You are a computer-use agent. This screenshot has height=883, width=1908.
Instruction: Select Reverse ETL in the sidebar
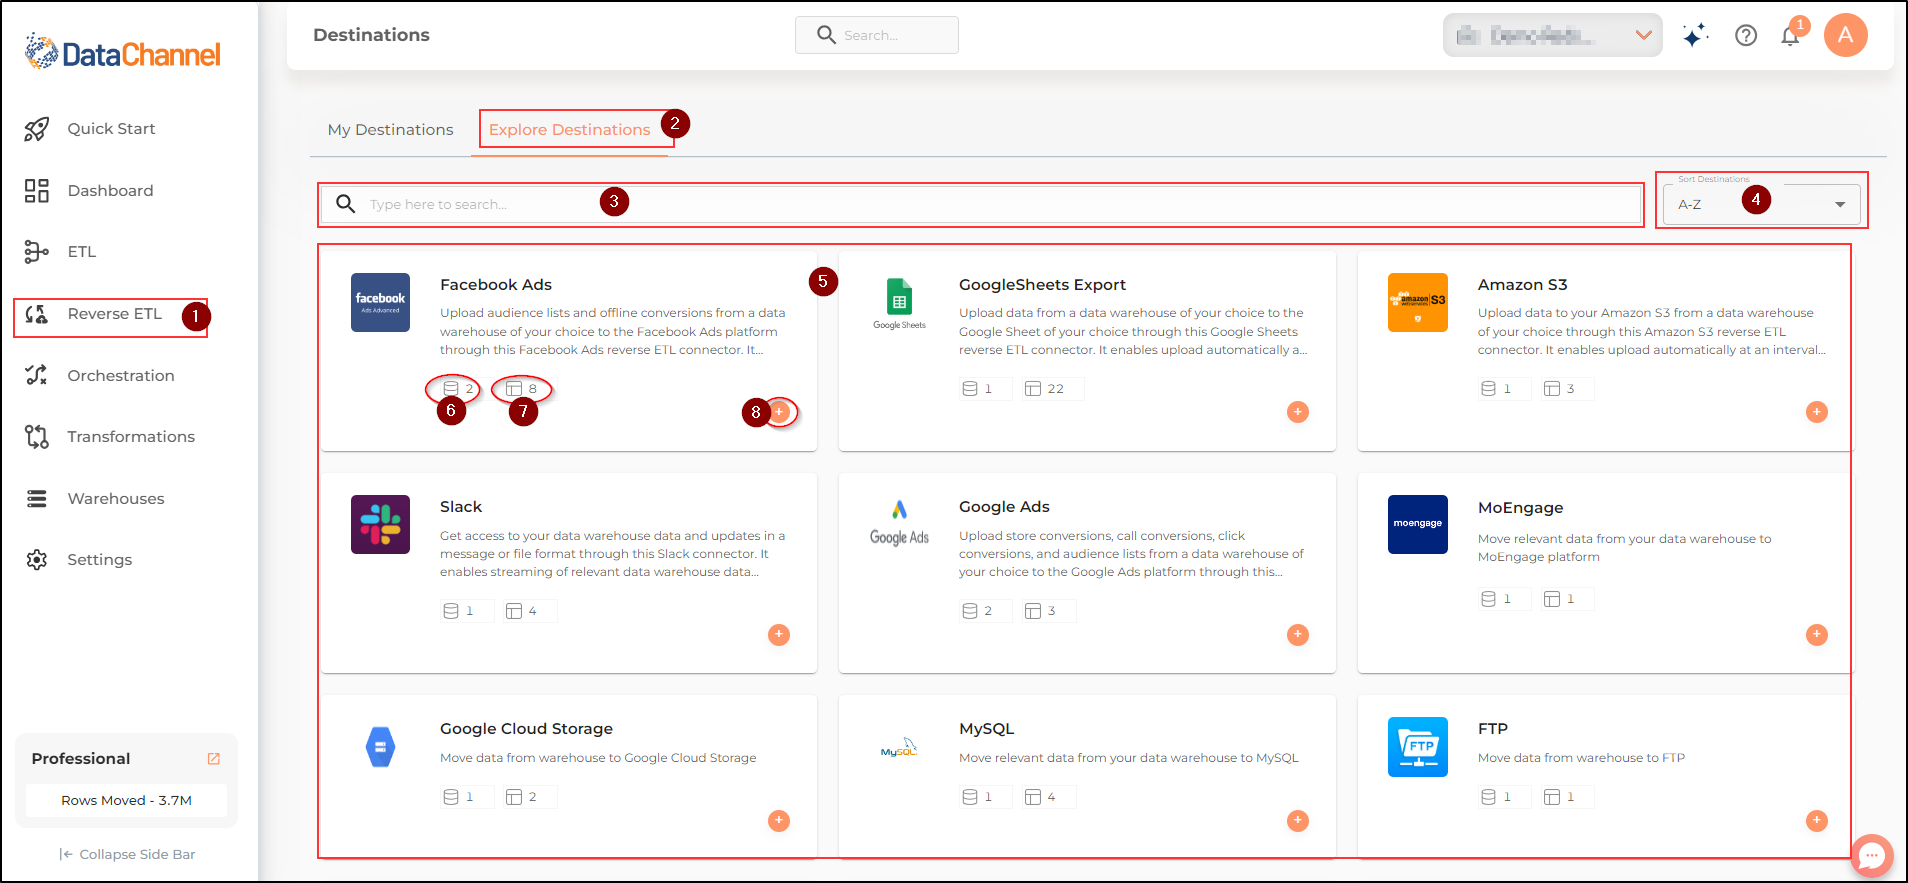[114, 314]
